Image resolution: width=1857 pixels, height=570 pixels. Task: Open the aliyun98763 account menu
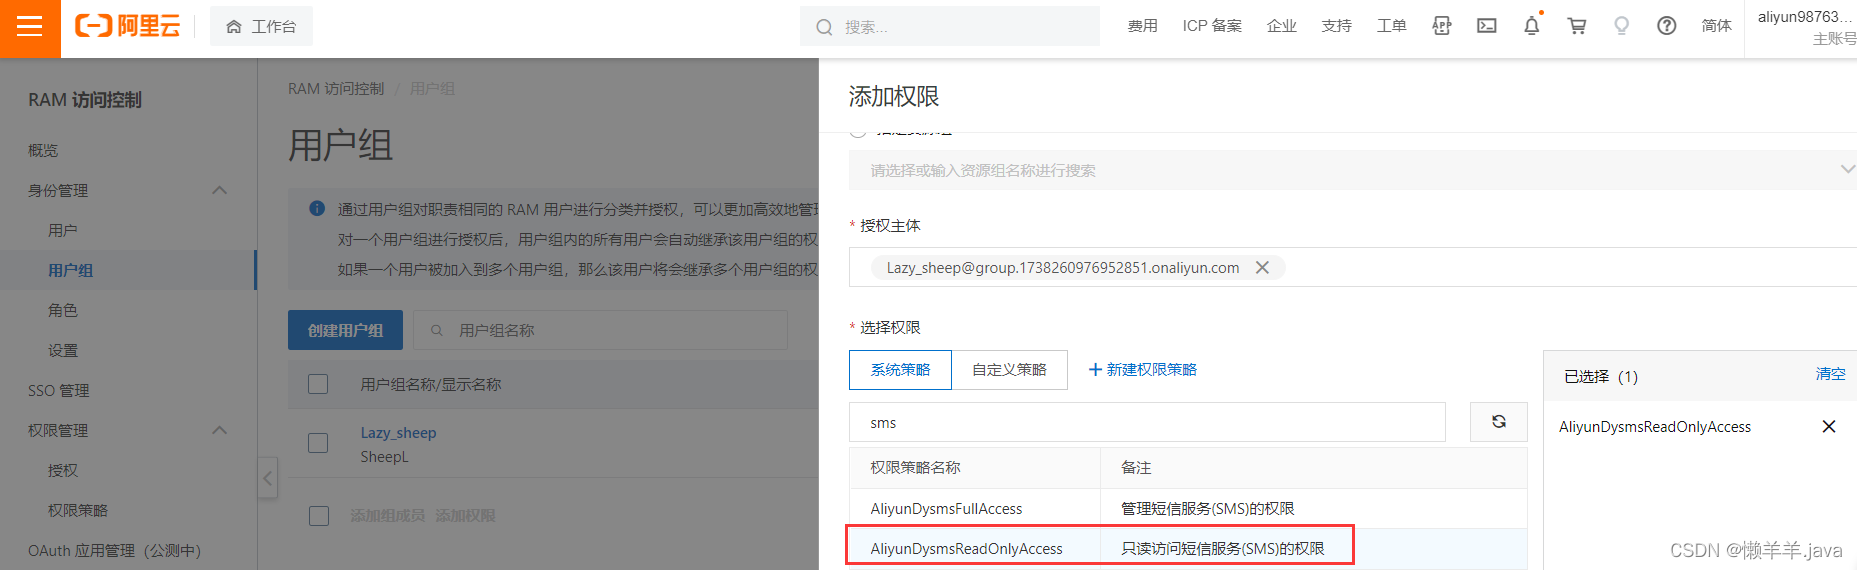click(x=1806, y=27)
